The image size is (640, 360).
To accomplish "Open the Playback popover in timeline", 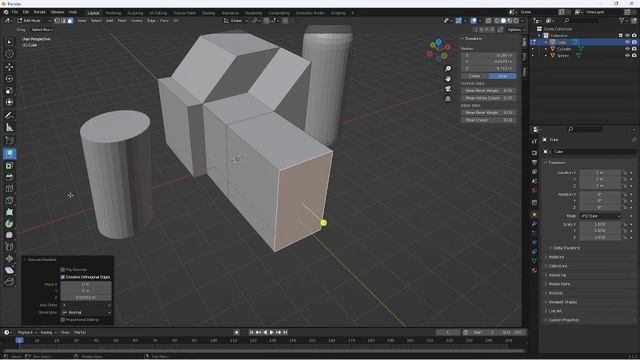I will click(x=27, y=332).
